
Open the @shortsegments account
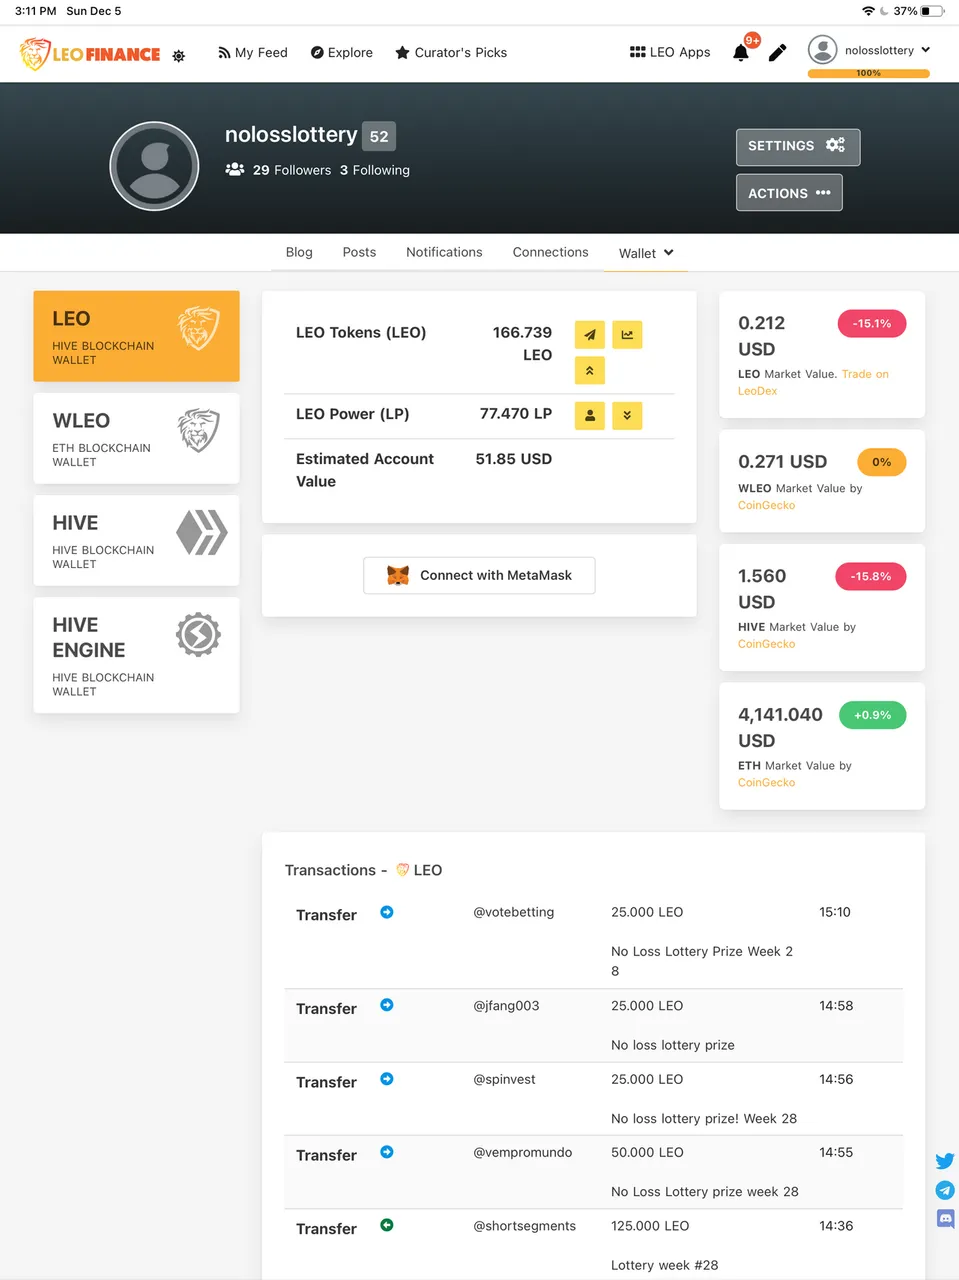click(524, 1226)
